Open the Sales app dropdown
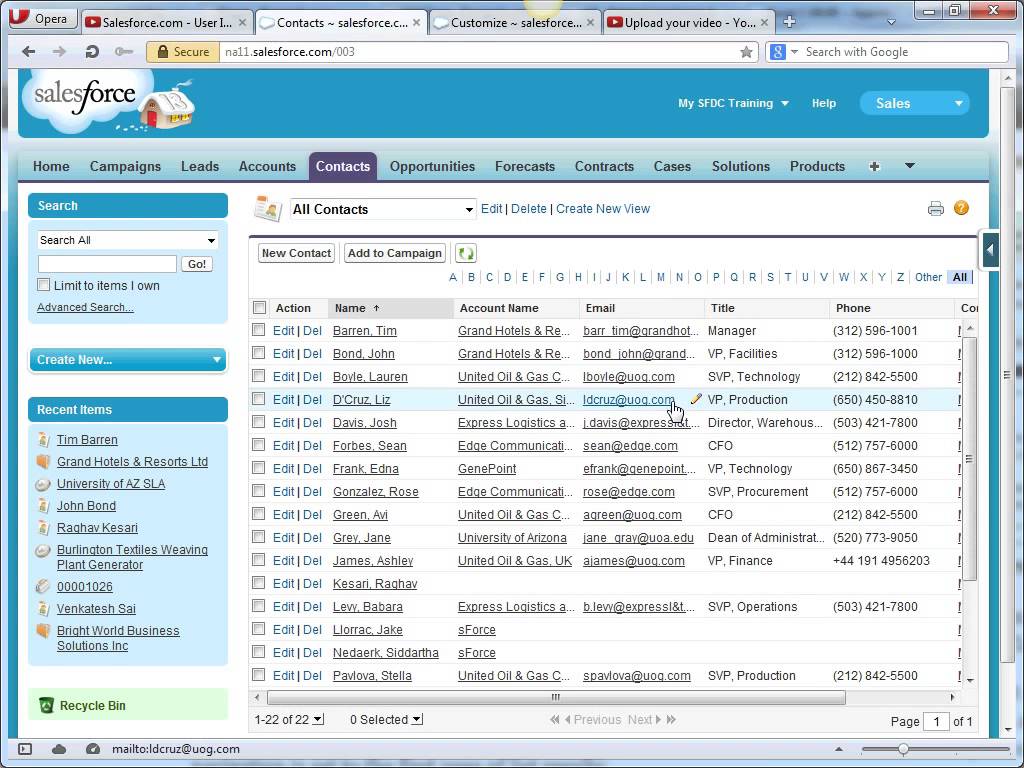Image resolution: width=1024 pixels, height=768 pixels. 914,103
